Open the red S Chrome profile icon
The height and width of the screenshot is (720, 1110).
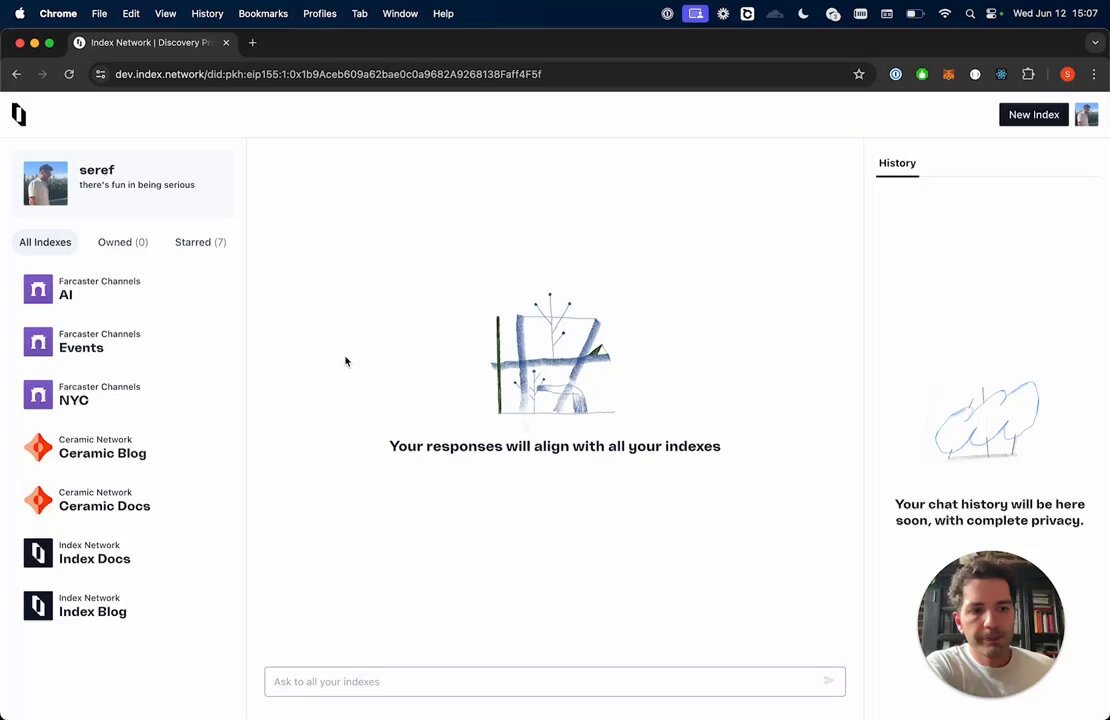click(1068, 74)
